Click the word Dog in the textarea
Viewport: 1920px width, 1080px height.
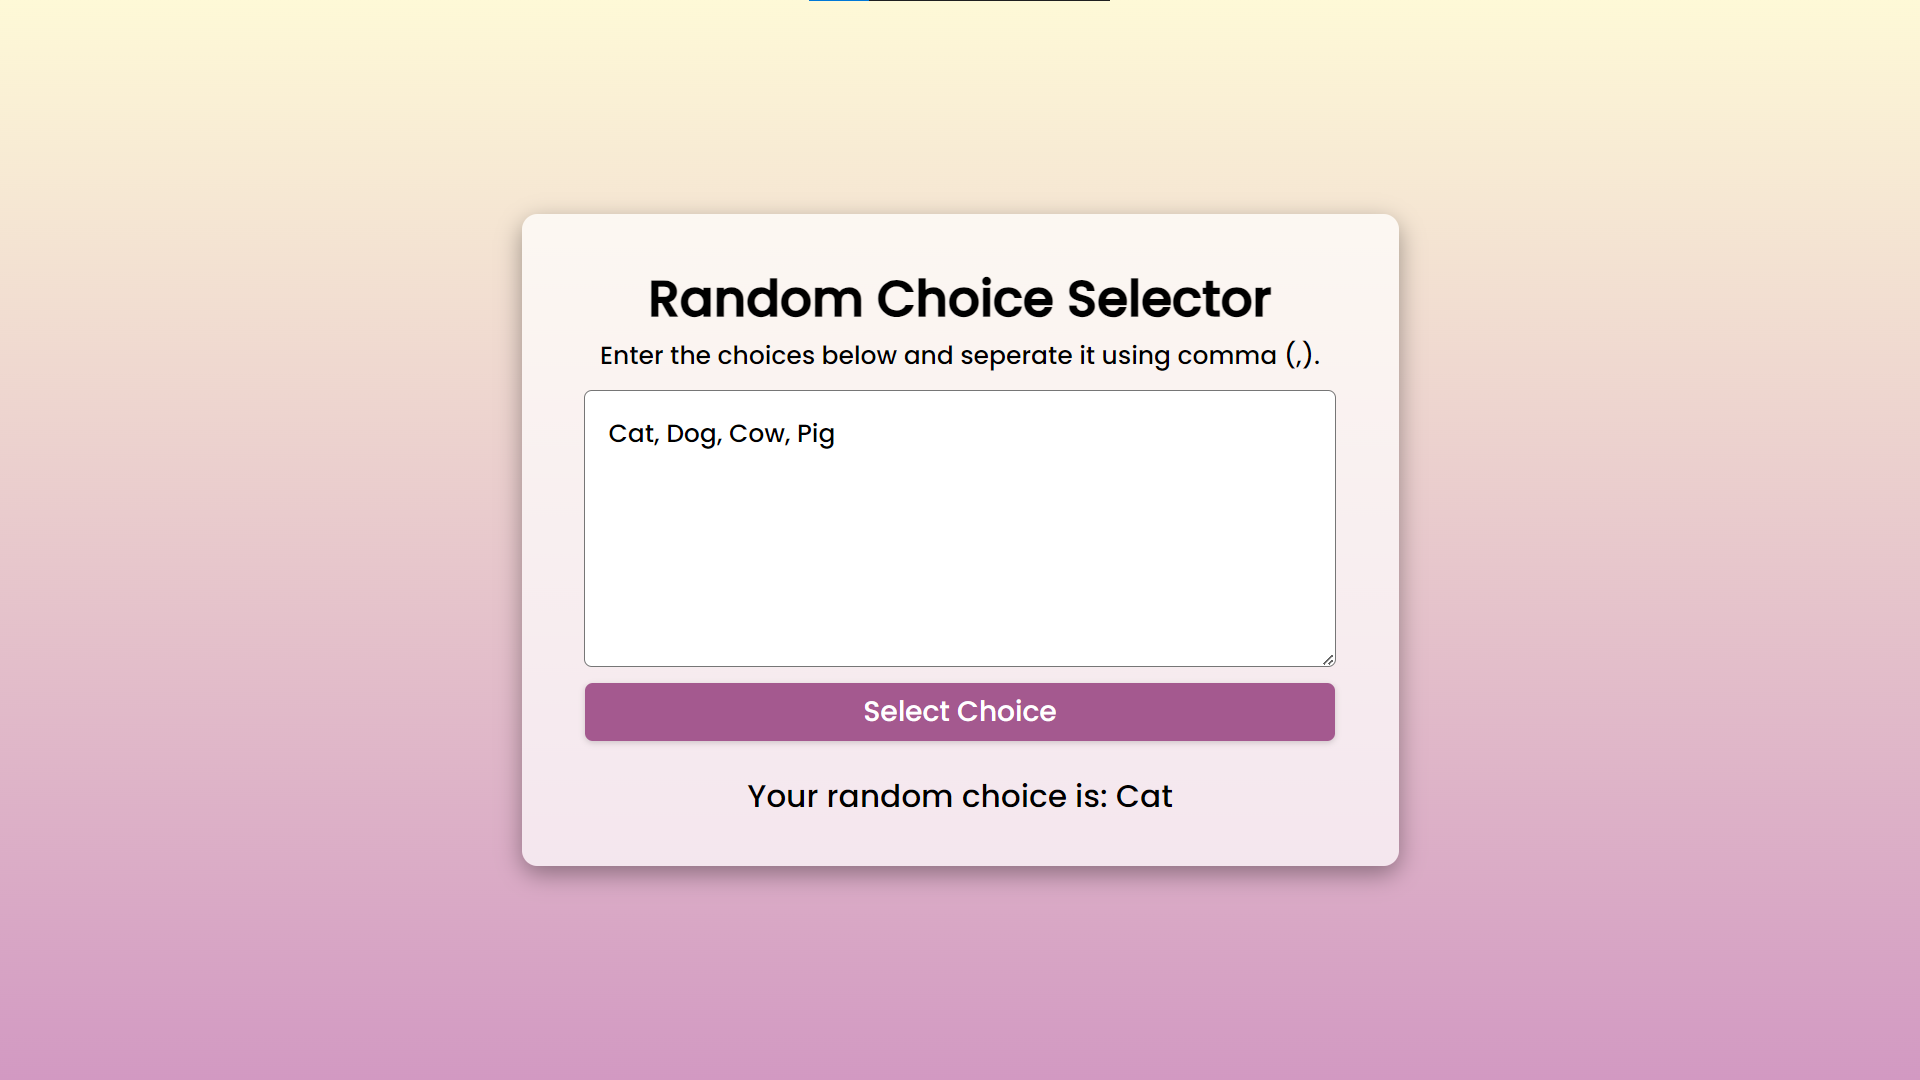[x=691, y=434]
